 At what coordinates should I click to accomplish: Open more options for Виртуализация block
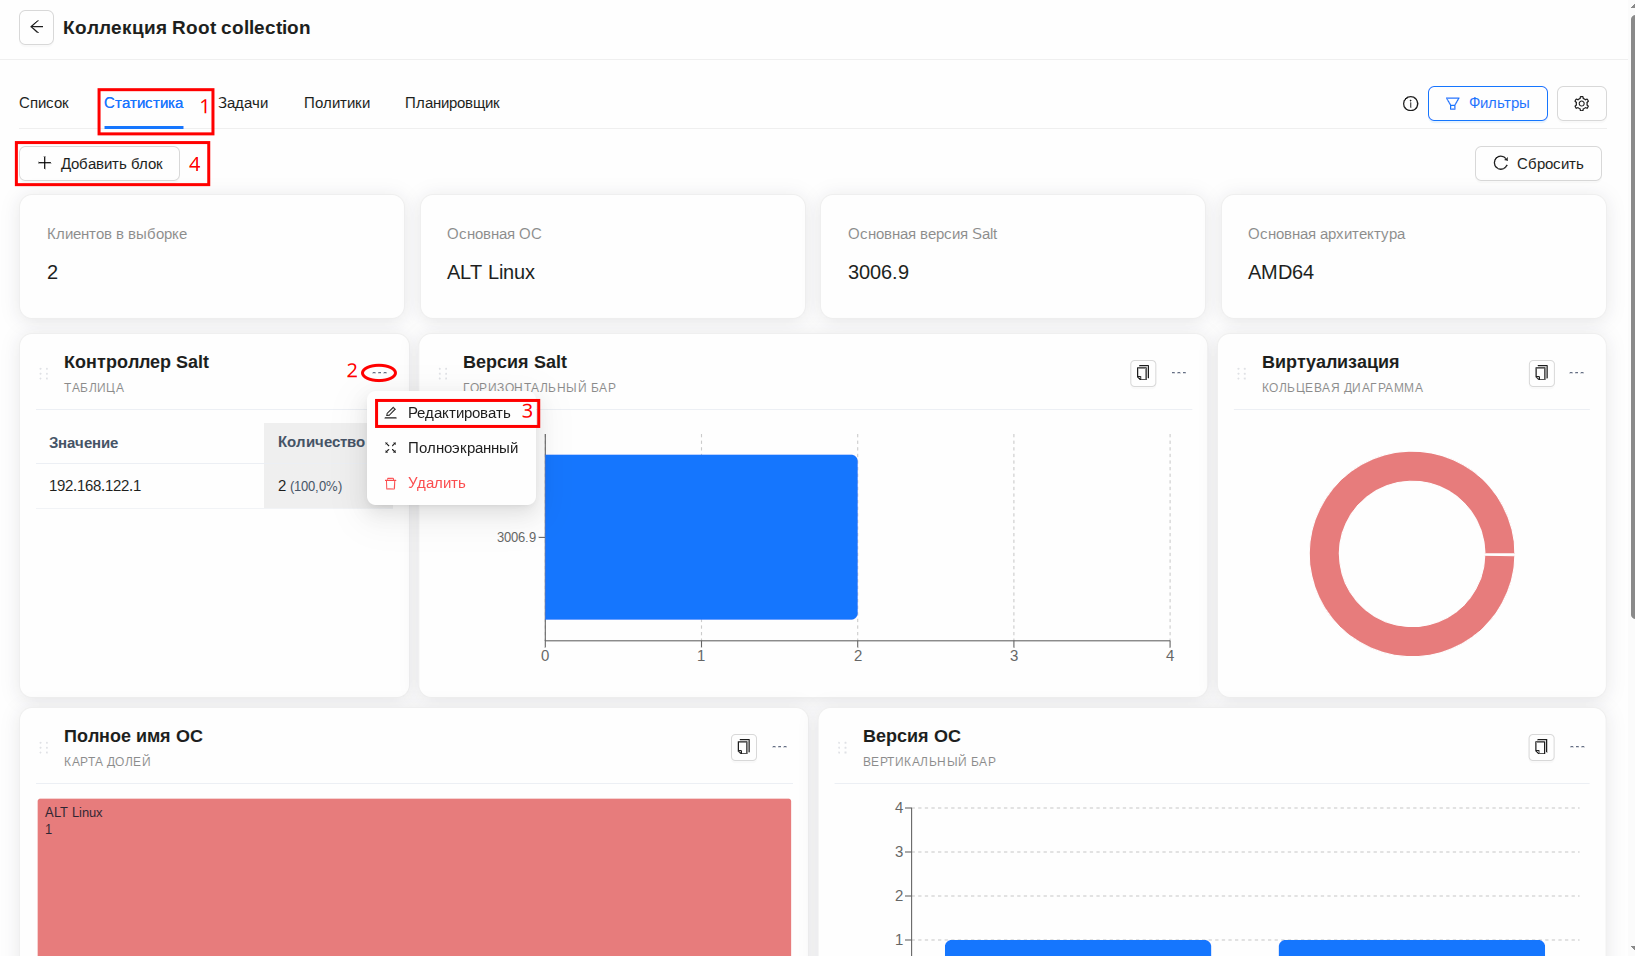pos(1577,373)
